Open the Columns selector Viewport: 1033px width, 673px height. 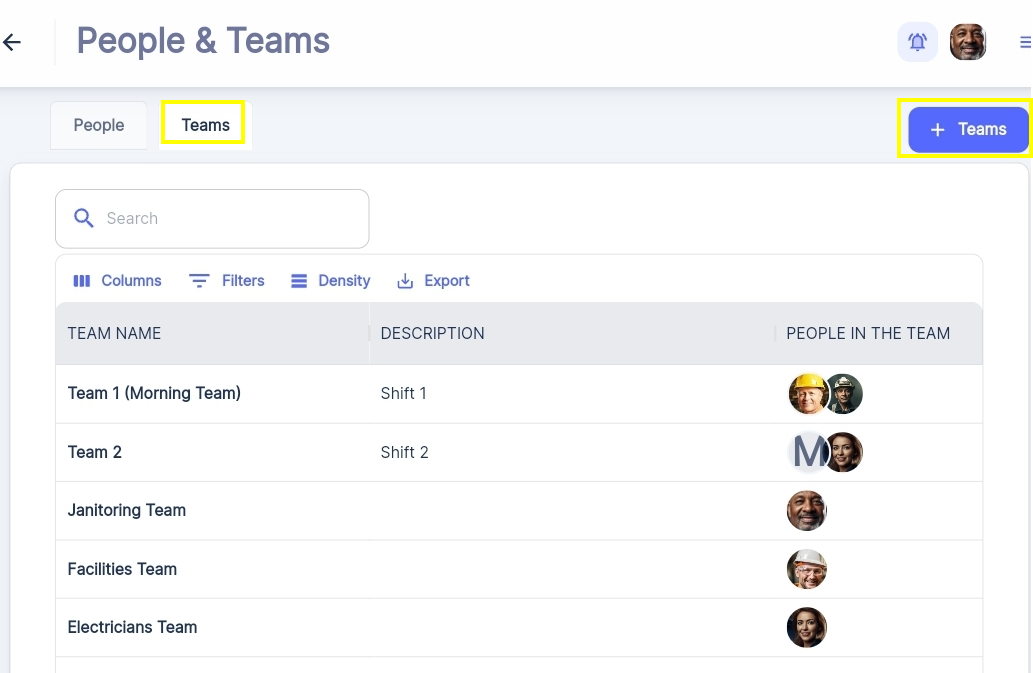coord(118,281)
